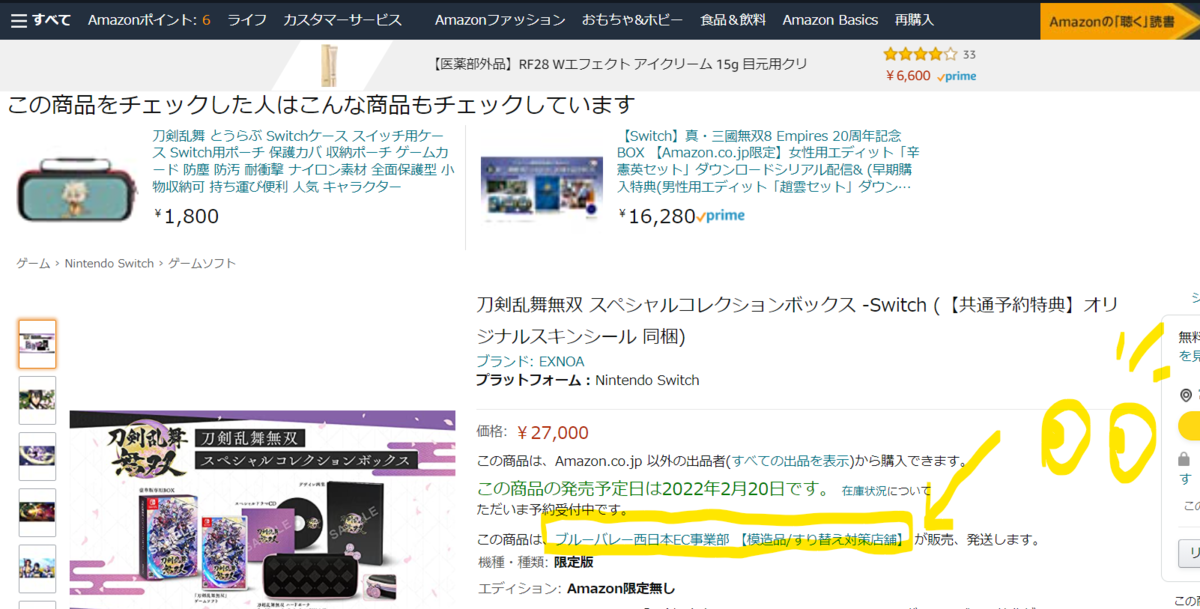
Task: Select the second product gallery thumbnail
Action: (37, 400)
